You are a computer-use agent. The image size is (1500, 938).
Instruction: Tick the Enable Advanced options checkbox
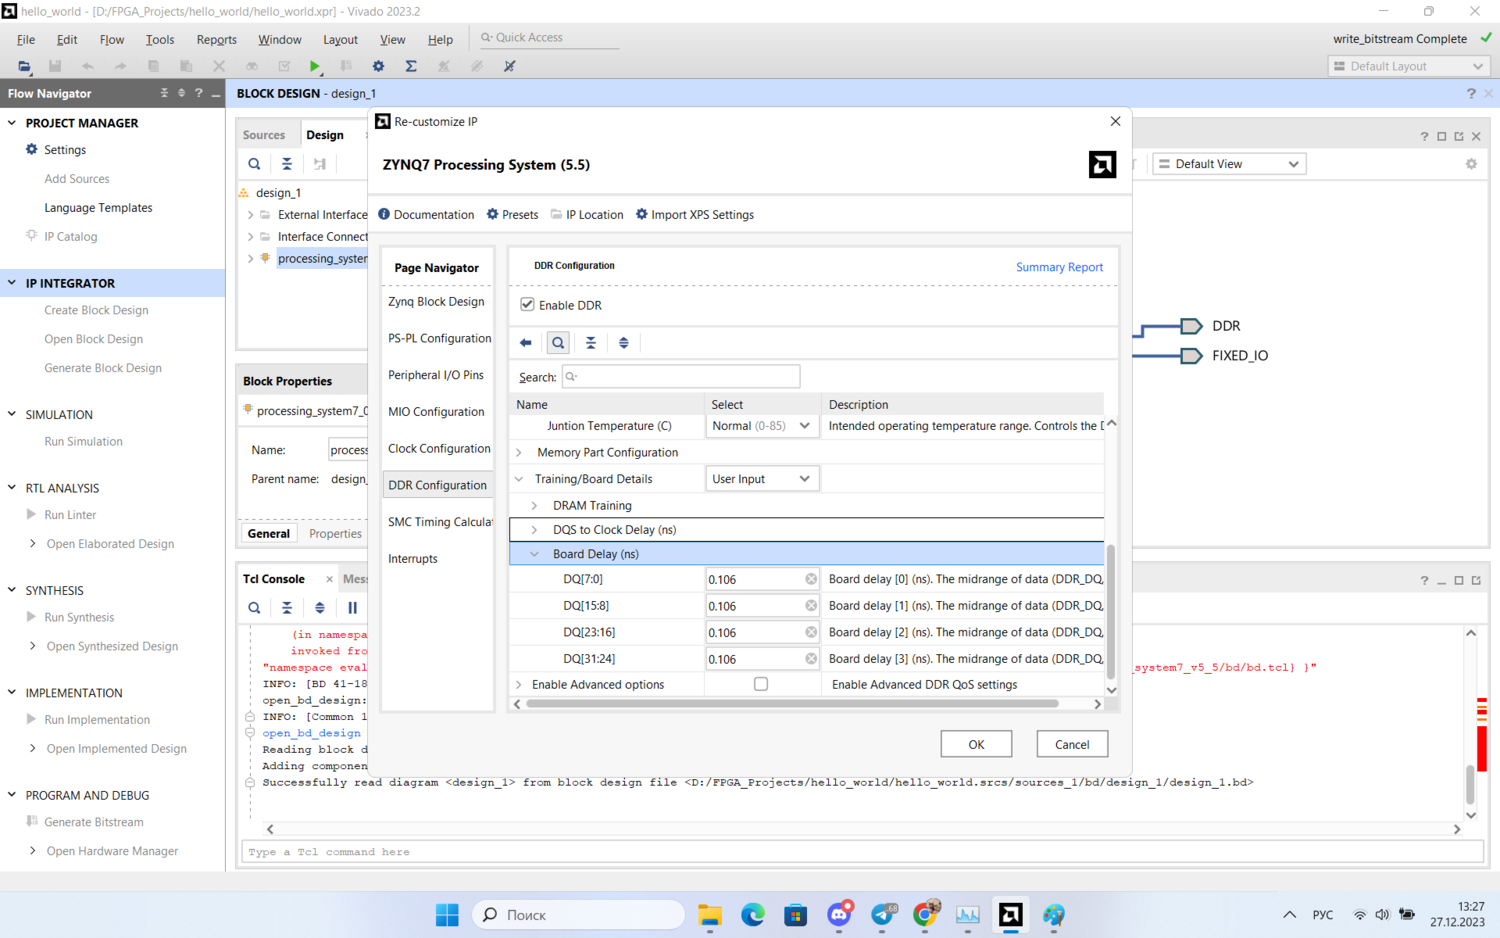click(x=761, y=684)
